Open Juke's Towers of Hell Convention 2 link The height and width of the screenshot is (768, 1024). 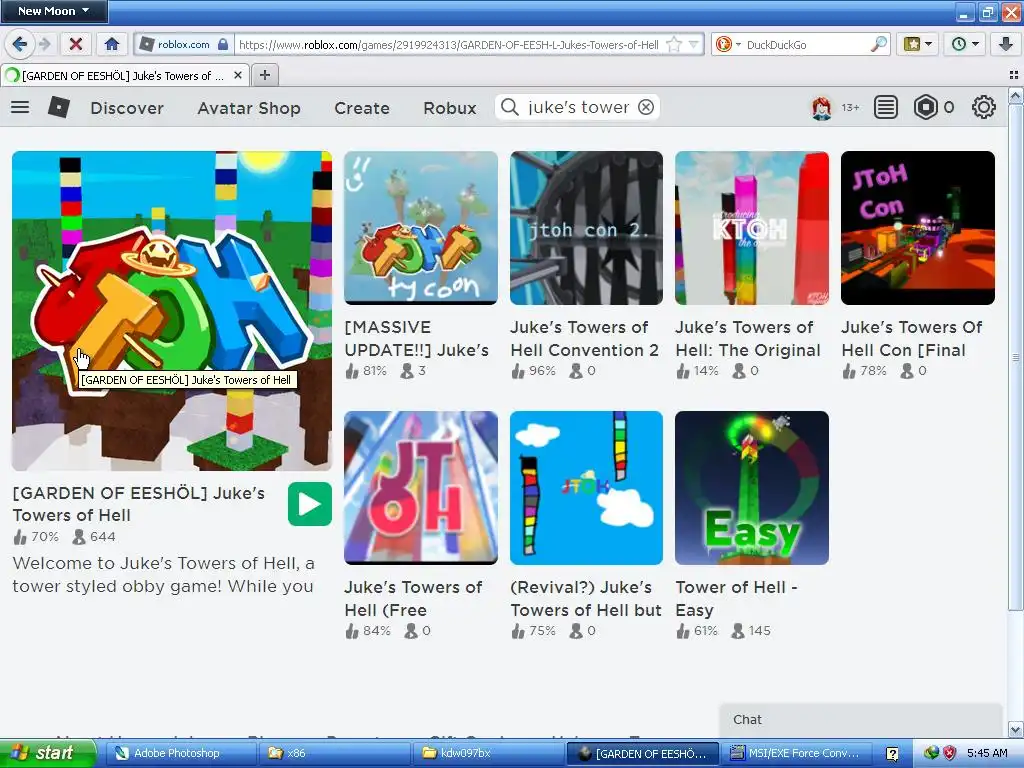point(584,338)
